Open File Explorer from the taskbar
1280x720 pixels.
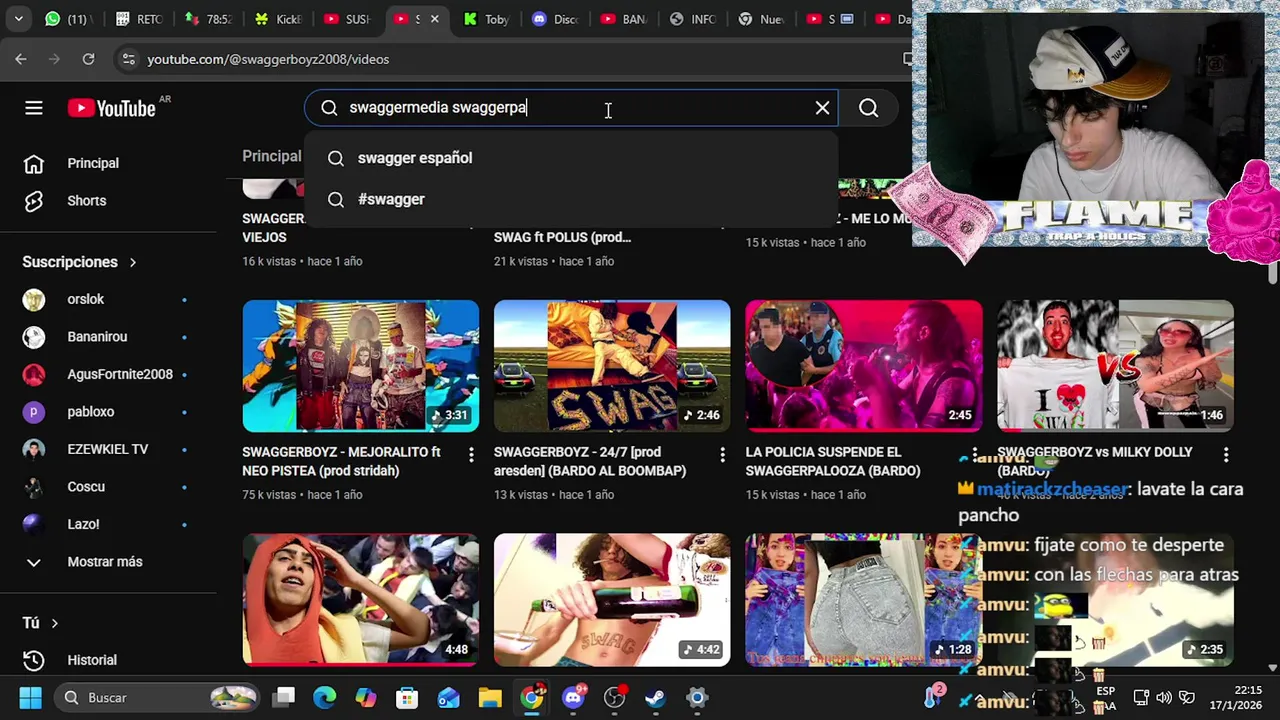tap(489, 697)
